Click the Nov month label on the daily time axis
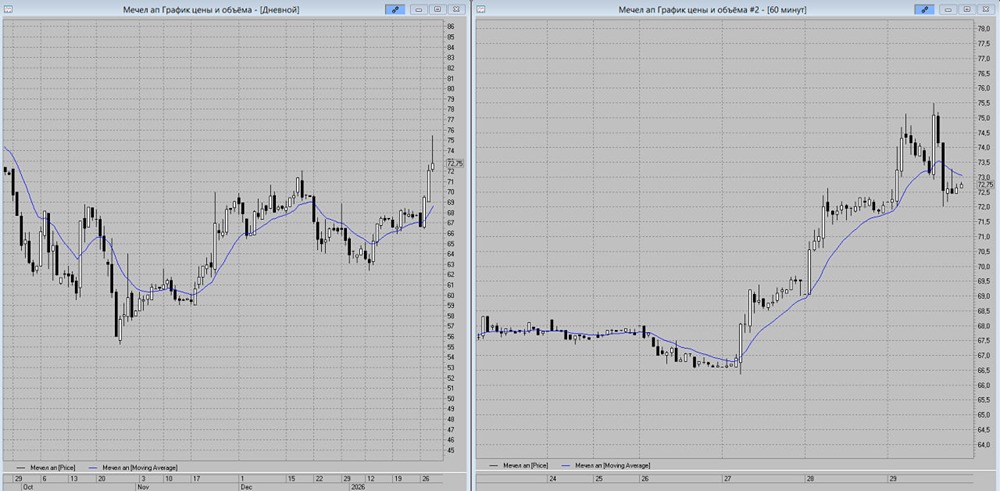 [x=142, y=487]
